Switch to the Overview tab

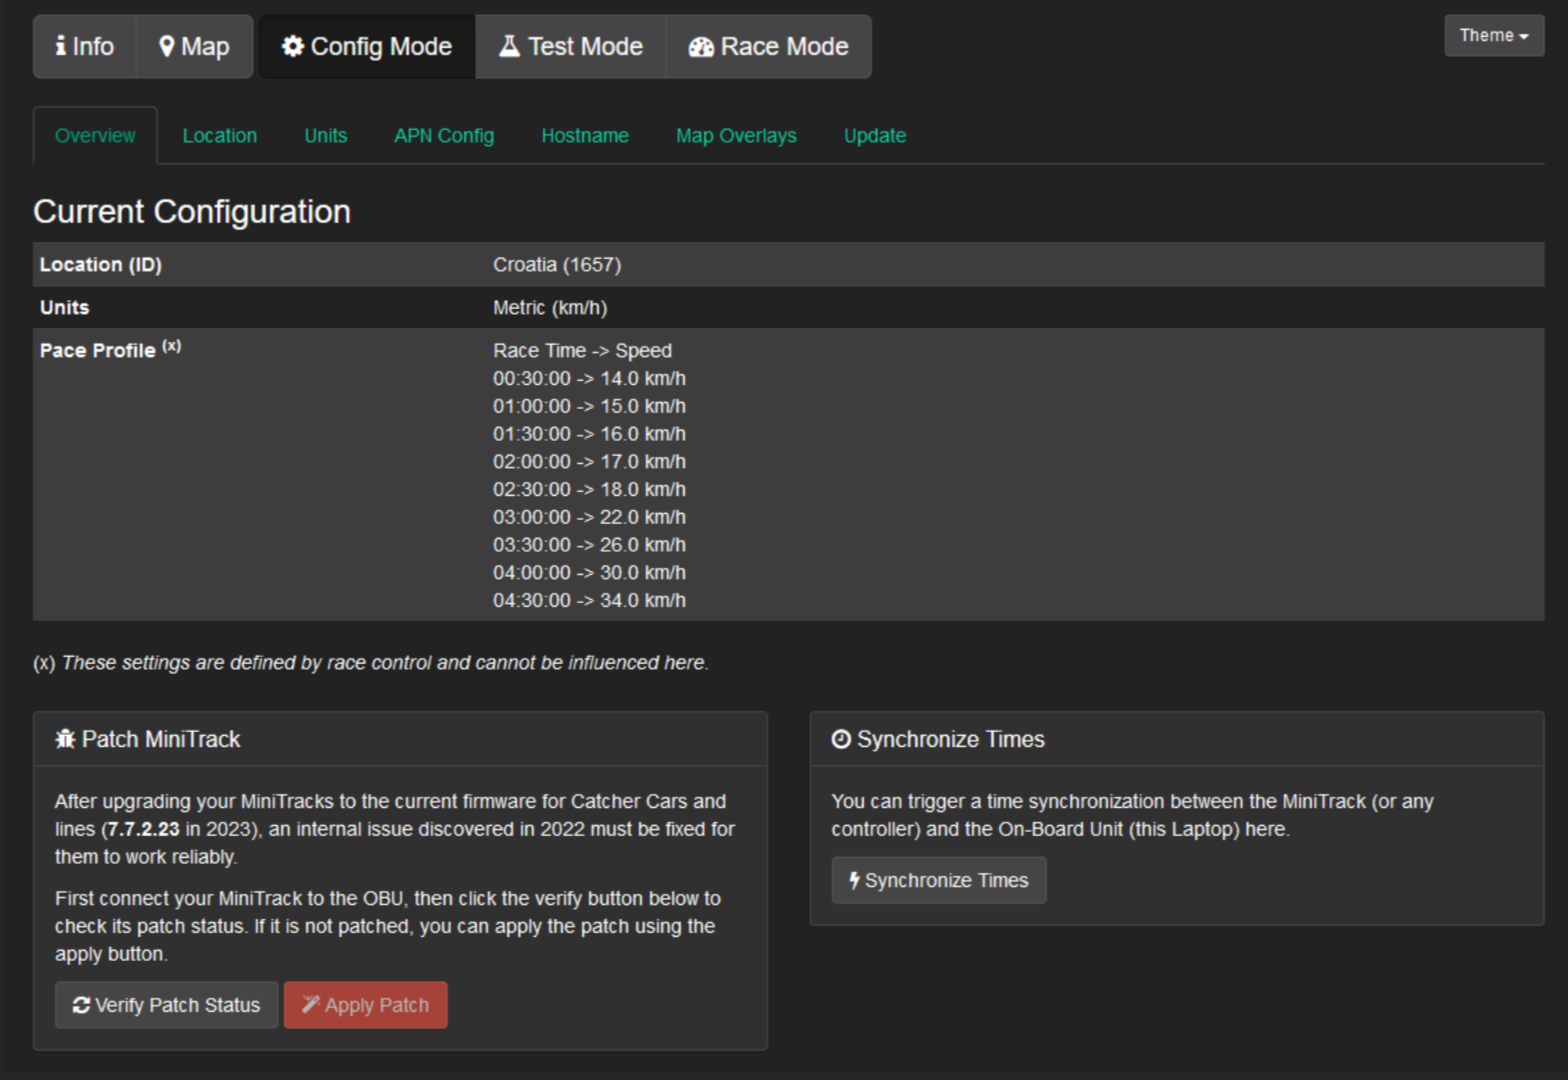tap(95, 136)
